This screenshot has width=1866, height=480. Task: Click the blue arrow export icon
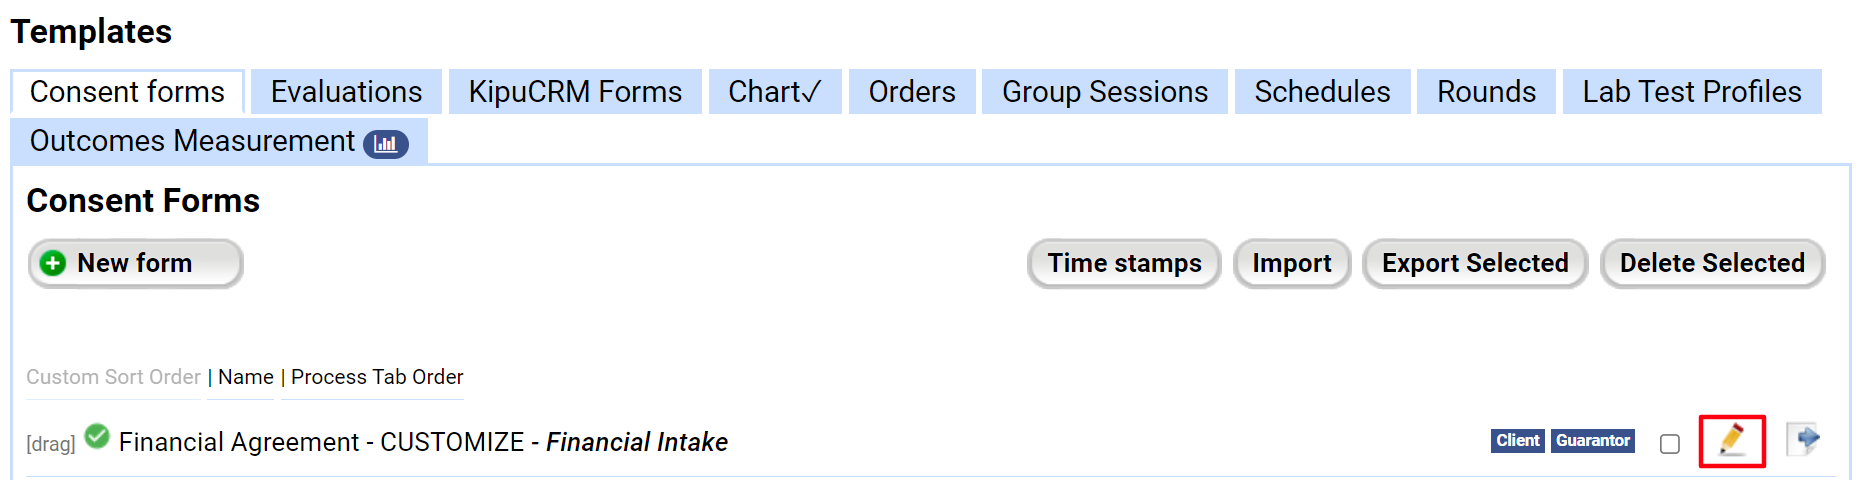point(1805,439)
